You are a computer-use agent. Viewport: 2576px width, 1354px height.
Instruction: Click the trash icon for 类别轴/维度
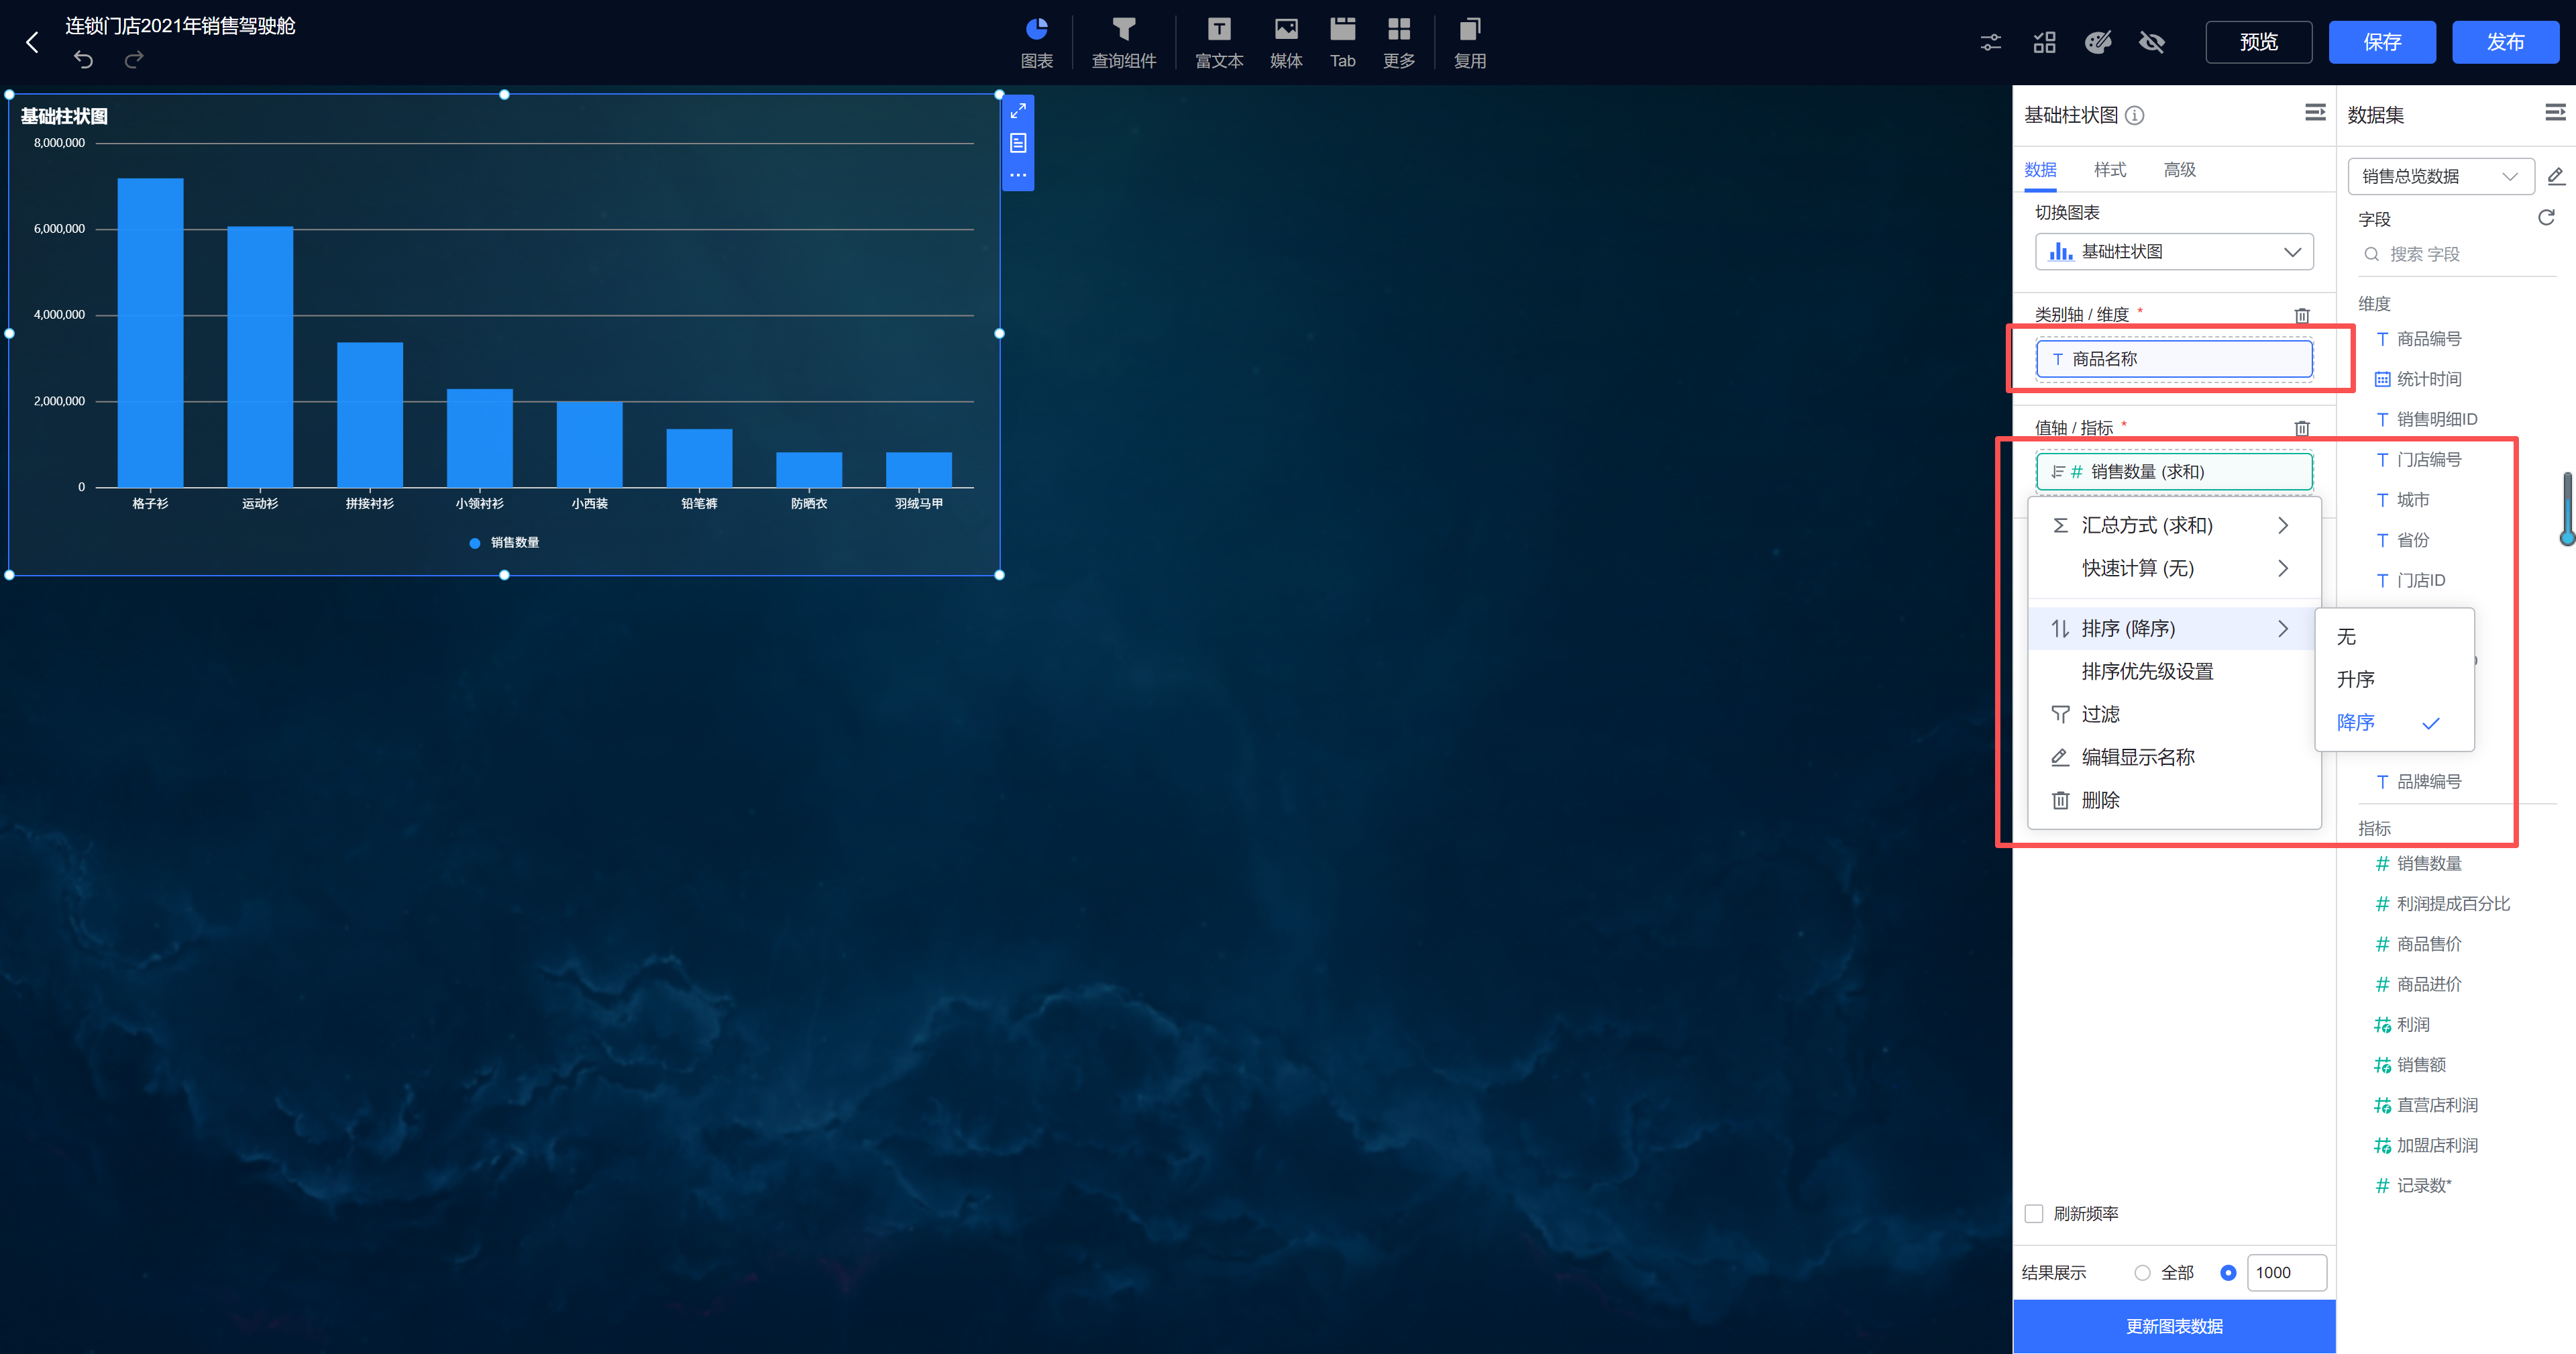pyautogui.click(x=2301, y=315)
